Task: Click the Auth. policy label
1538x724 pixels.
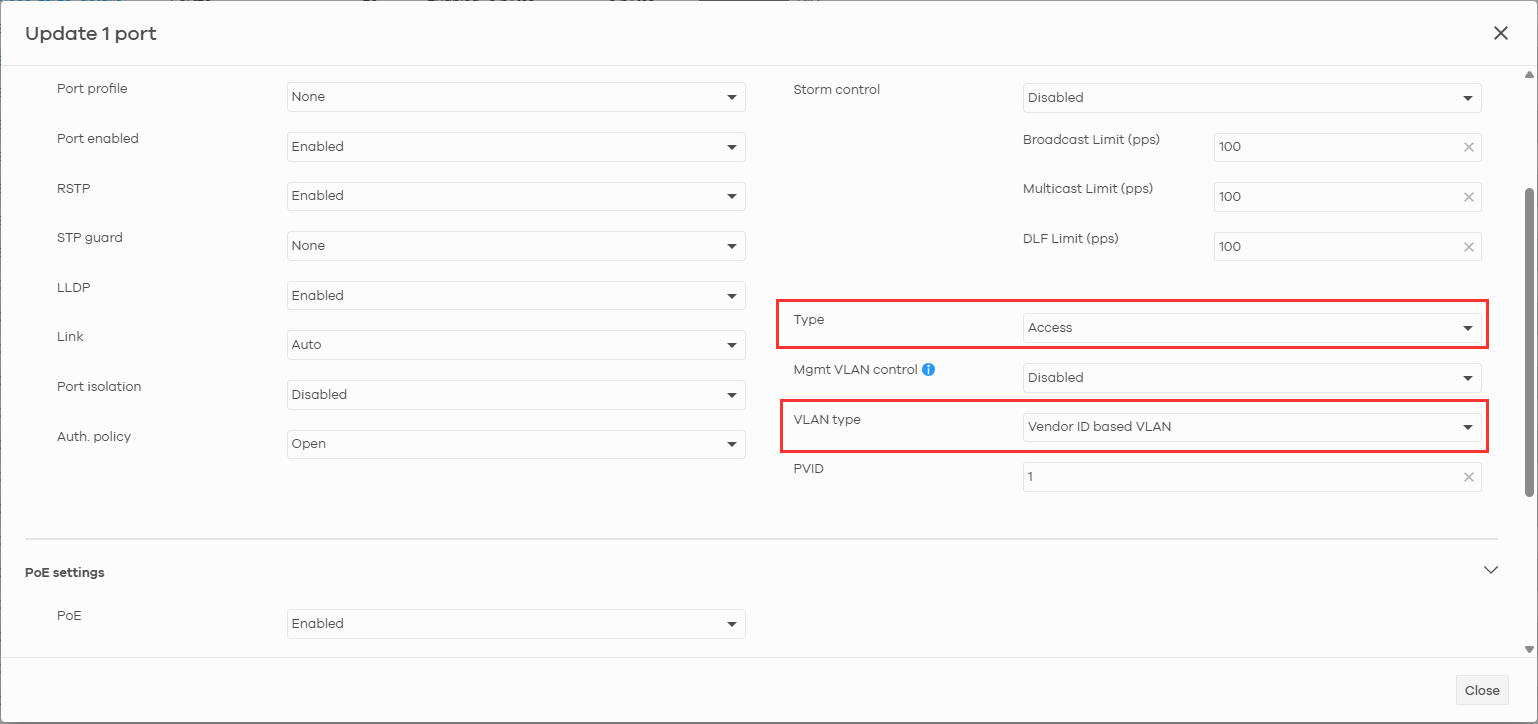Action: pos(94,437)
